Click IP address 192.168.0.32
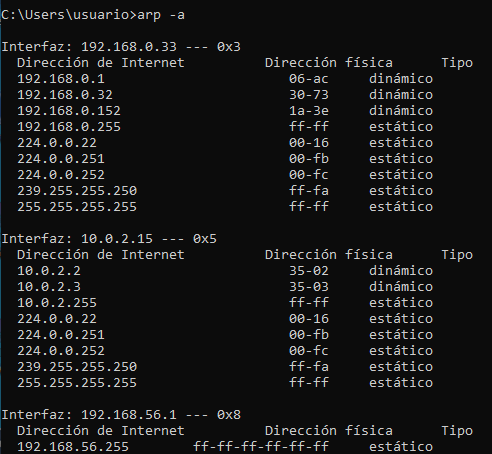492x454 pixels. [x=65, y=95]
